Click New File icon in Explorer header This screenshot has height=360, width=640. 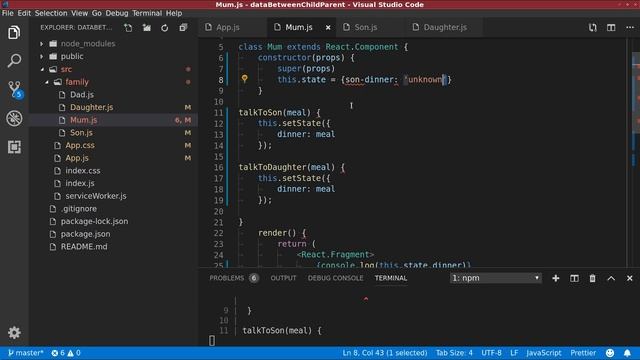128,28
